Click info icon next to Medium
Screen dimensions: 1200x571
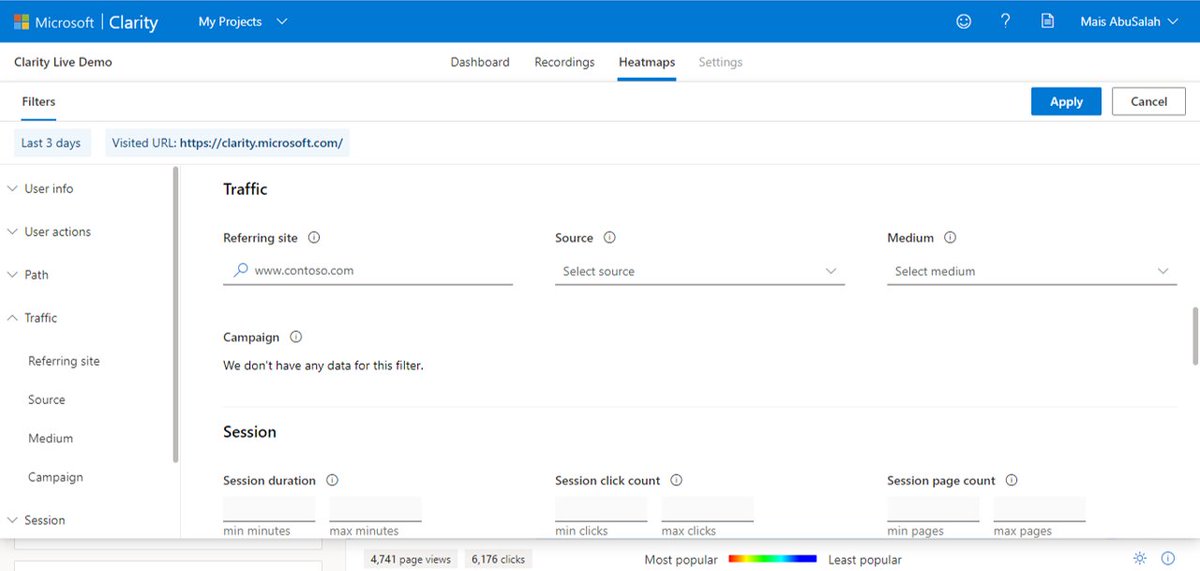tap(950, 238)
